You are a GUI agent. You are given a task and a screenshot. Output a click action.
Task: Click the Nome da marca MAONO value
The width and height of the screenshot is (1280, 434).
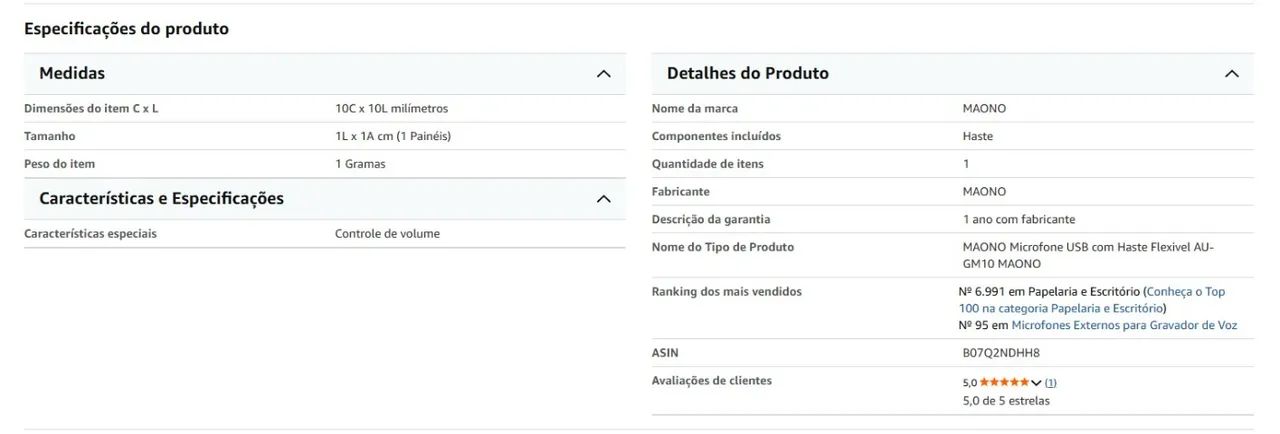pyautogui.click(x=984, y=108)
